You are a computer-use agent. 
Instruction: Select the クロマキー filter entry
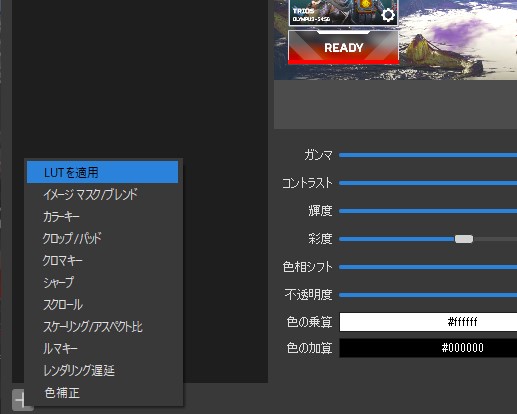102,260
